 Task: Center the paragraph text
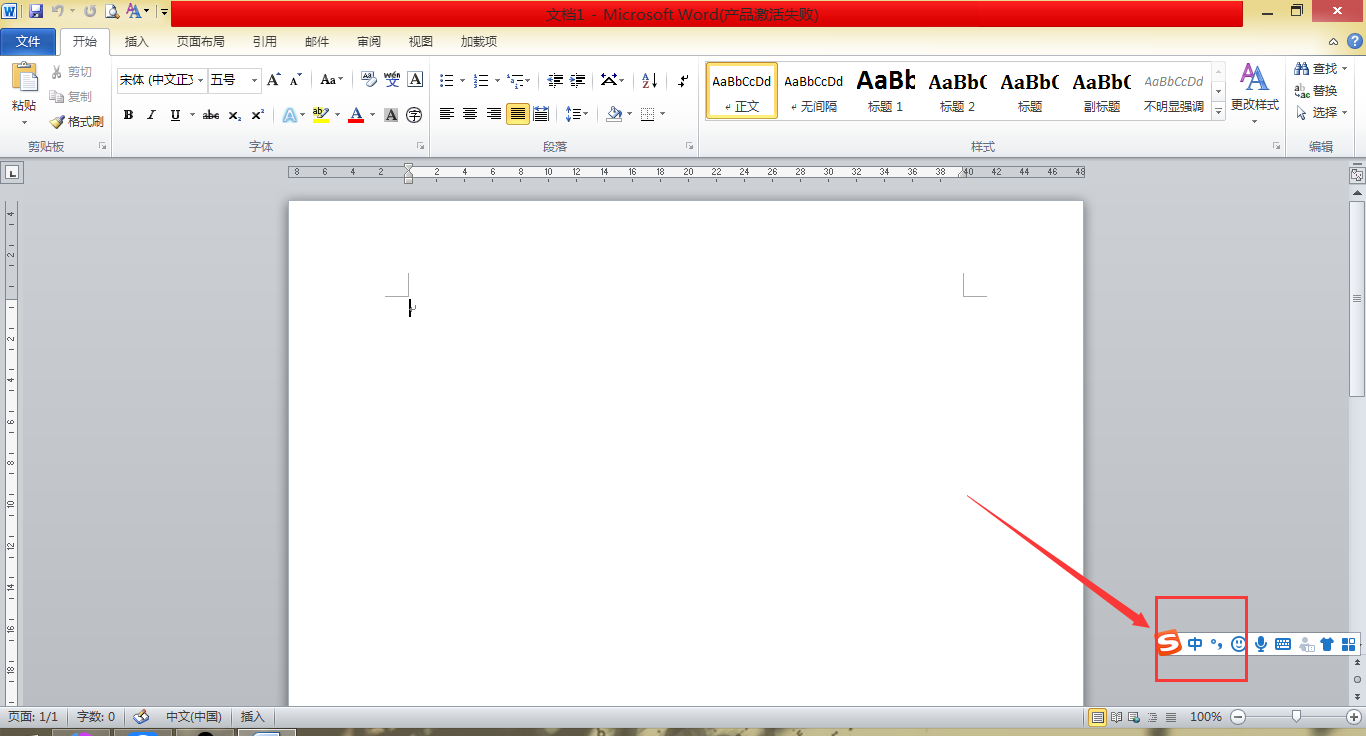(x=470, y=114)
